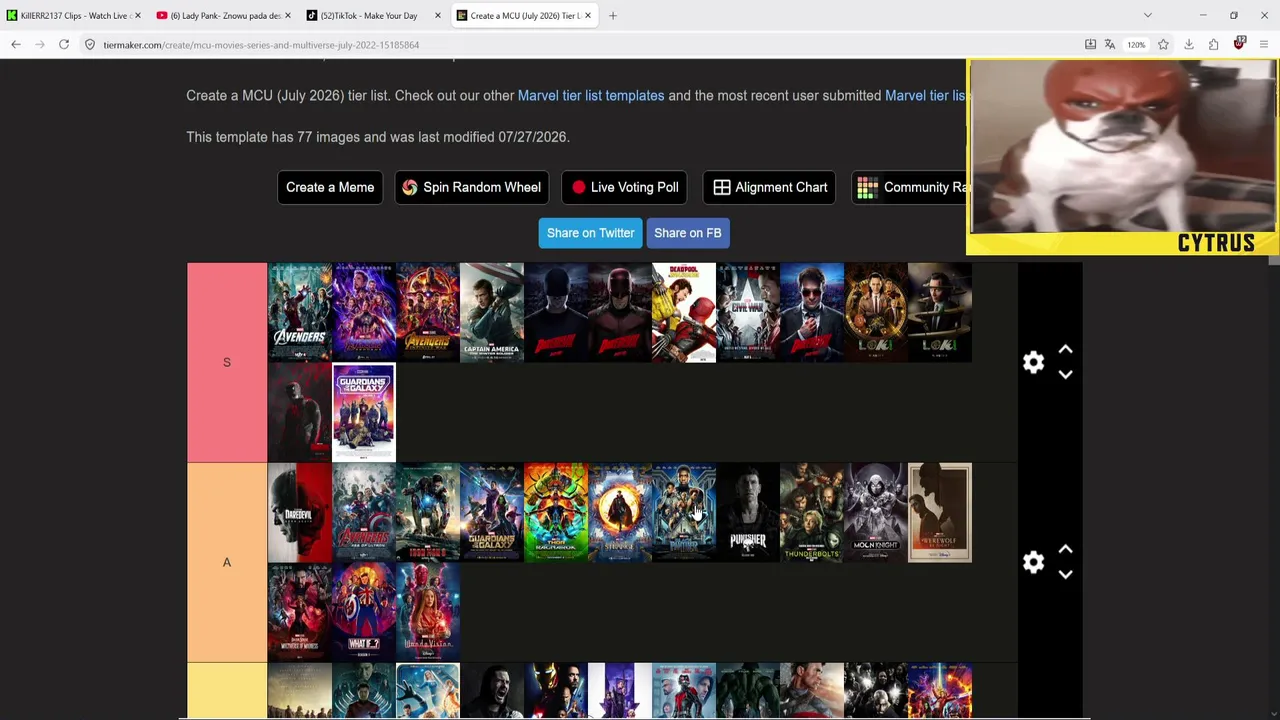The height and width of the screenshot is (720, 1280).
Task: Open settings gear for the S tier
Action: [x=1033, y=362]
